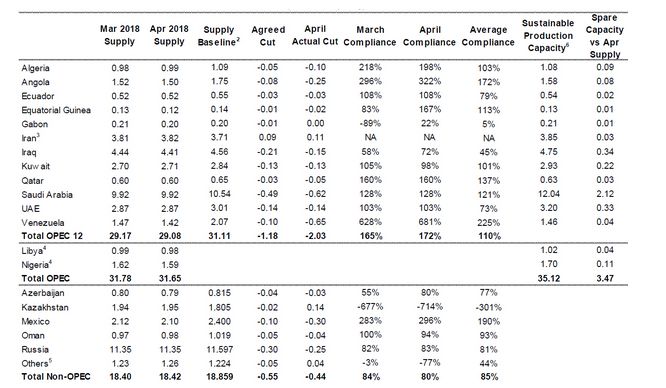Select the Venezuela row label
The image size is (666, 388).
[43, 223]
